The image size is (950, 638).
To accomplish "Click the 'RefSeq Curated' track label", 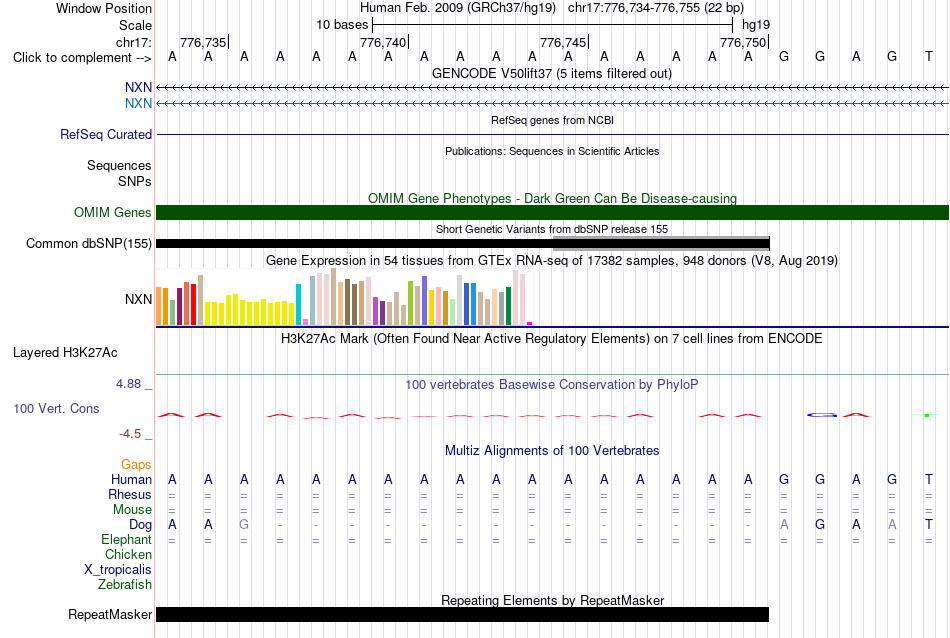I will (x=105, y=135).
